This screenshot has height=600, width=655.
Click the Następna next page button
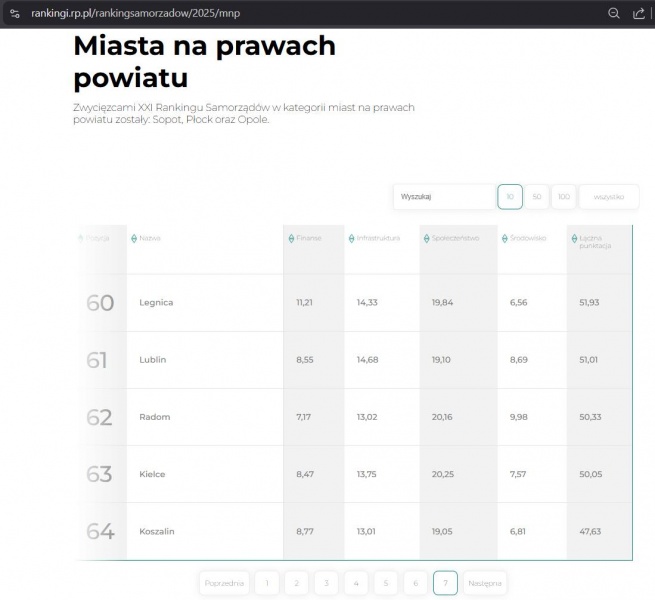pos(485,583)
